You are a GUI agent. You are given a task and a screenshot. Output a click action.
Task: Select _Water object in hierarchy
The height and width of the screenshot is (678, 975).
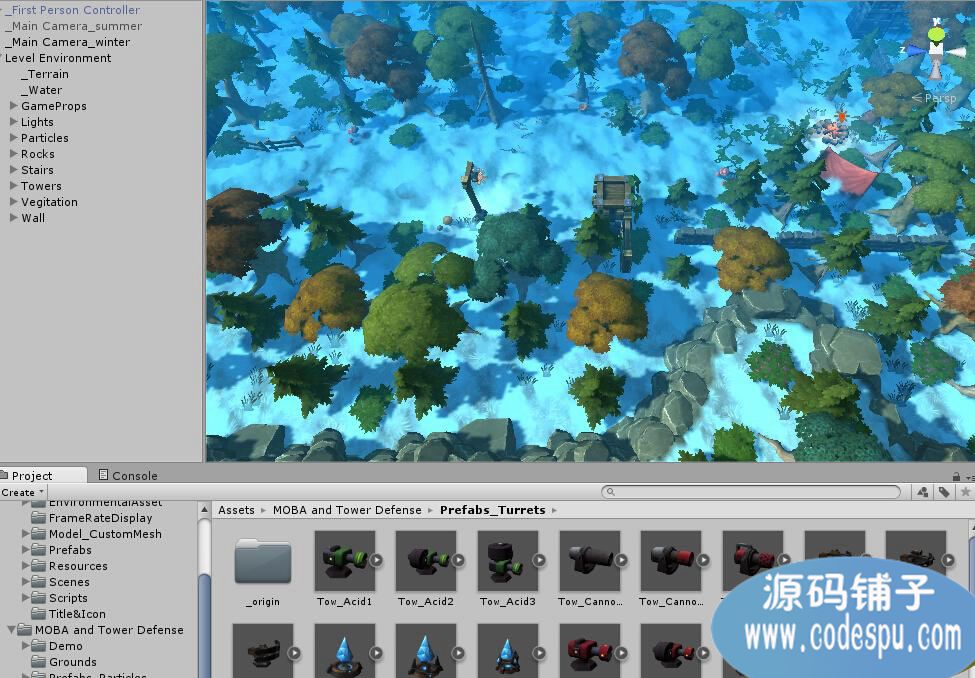pos(41,90)
